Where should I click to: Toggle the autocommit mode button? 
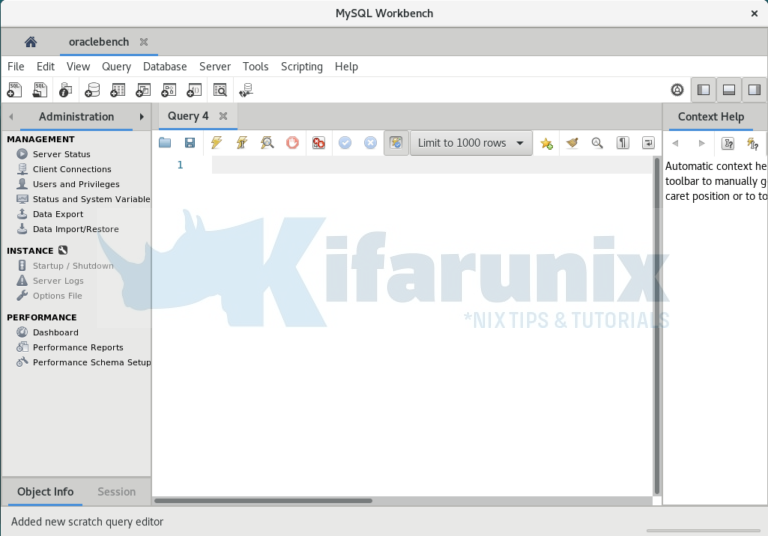click(x=396, y=143)
